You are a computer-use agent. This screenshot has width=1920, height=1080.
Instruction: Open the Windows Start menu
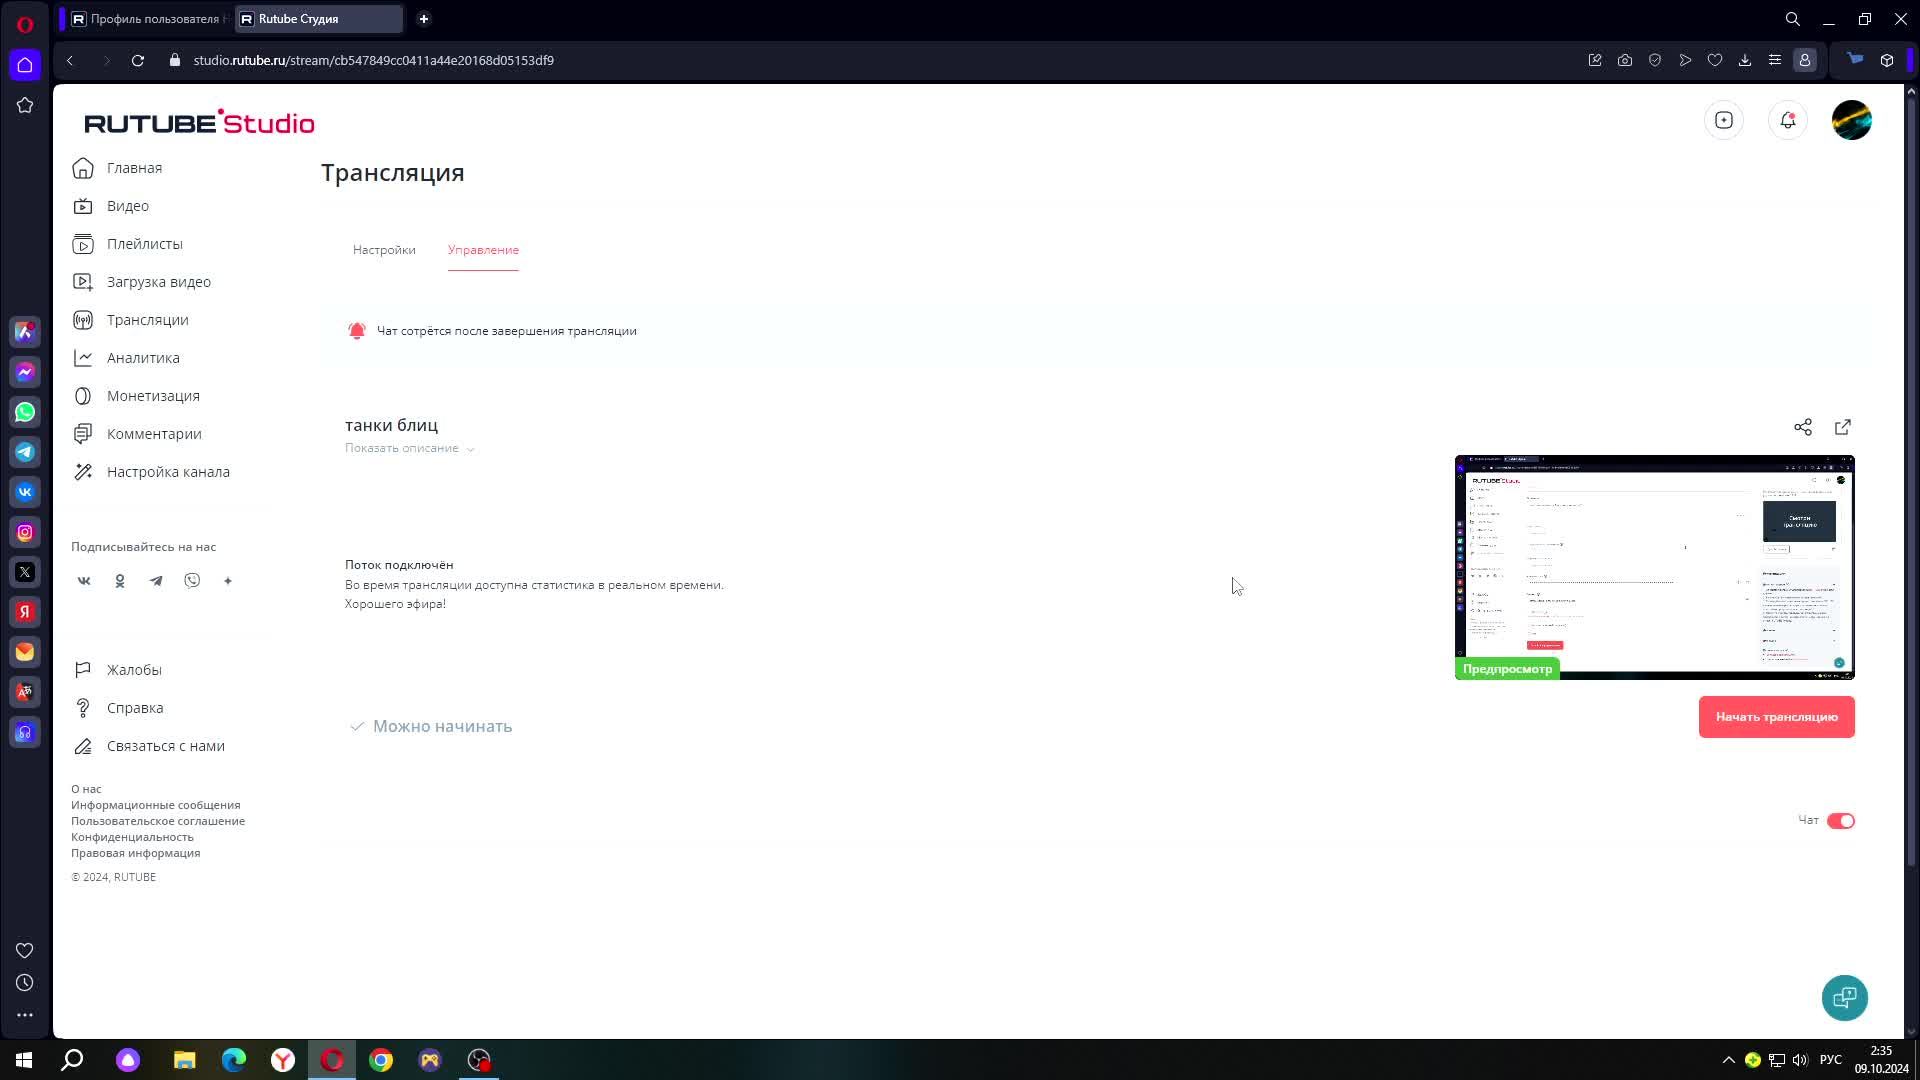coord(24,1060)
